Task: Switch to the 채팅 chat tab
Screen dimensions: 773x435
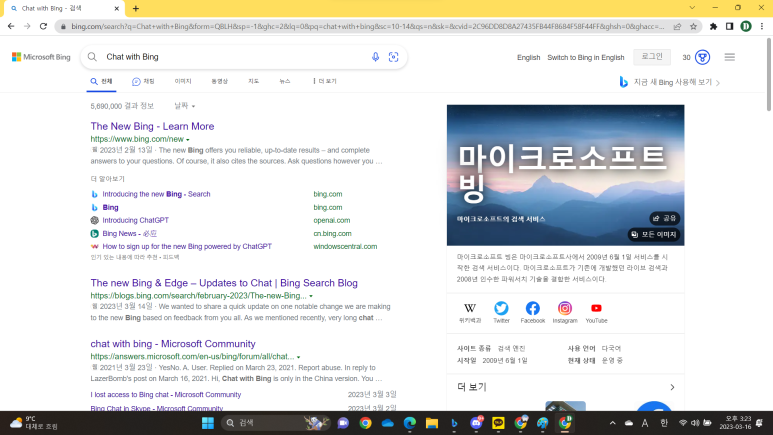Action: pos(143,81)
